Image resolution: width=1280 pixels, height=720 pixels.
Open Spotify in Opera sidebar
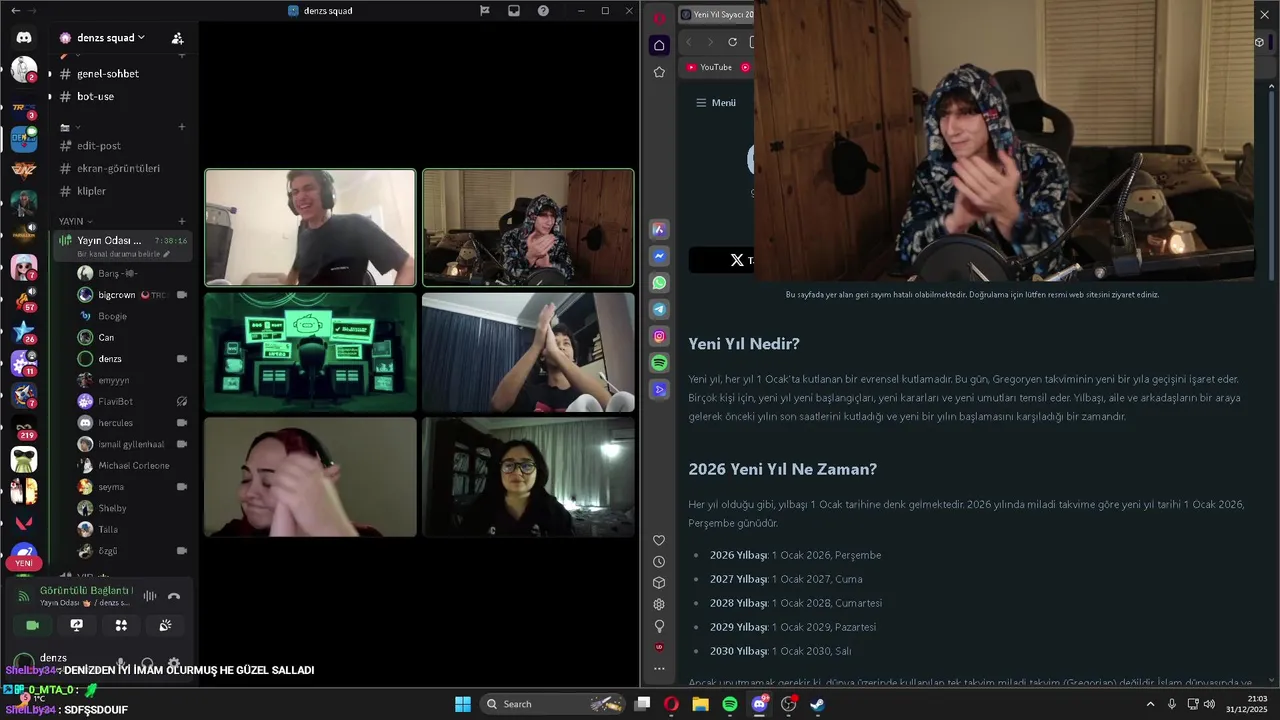pos(659,363)
